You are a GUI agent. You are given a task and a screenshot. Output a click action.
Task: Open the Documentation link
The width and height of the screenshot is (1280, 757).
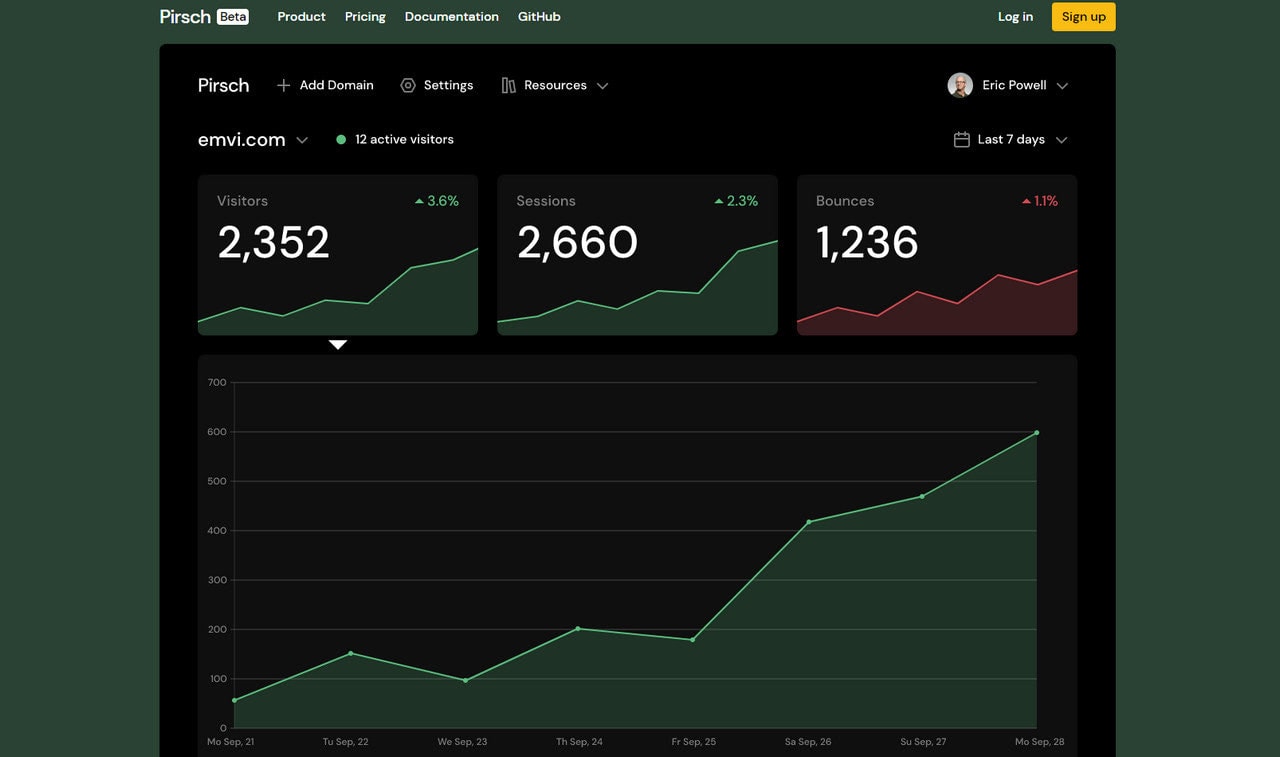[451, 17]
